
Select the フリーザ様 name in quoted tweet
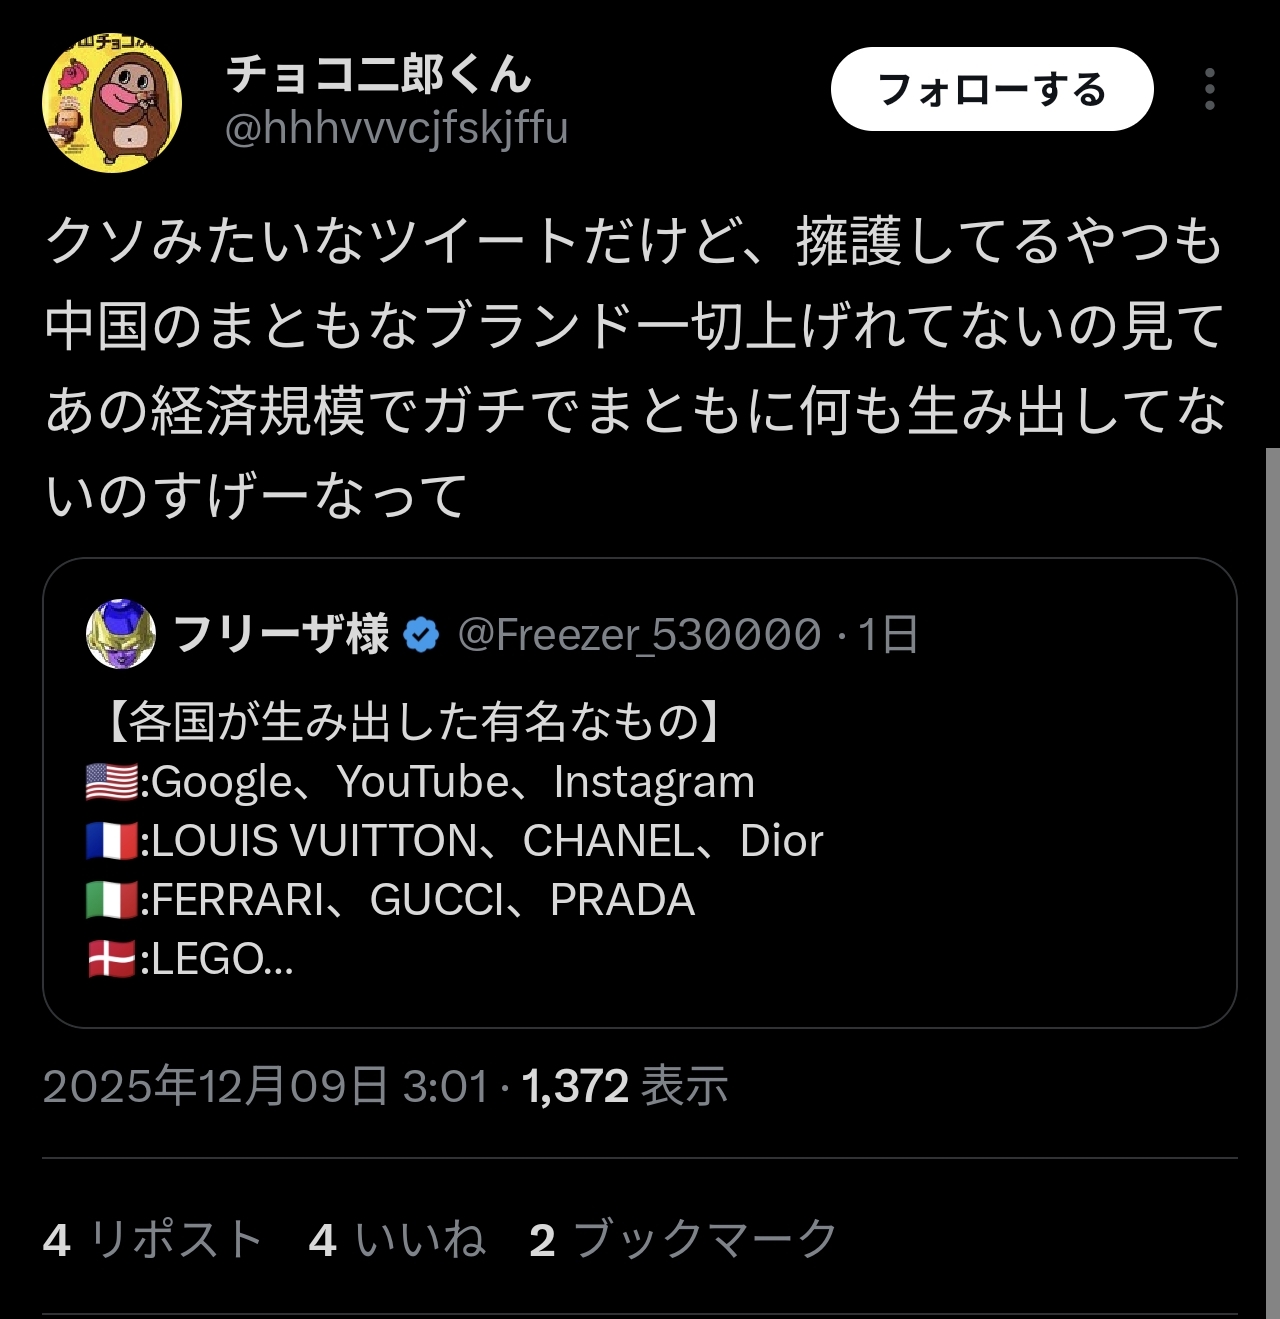(x=280, y=634)
